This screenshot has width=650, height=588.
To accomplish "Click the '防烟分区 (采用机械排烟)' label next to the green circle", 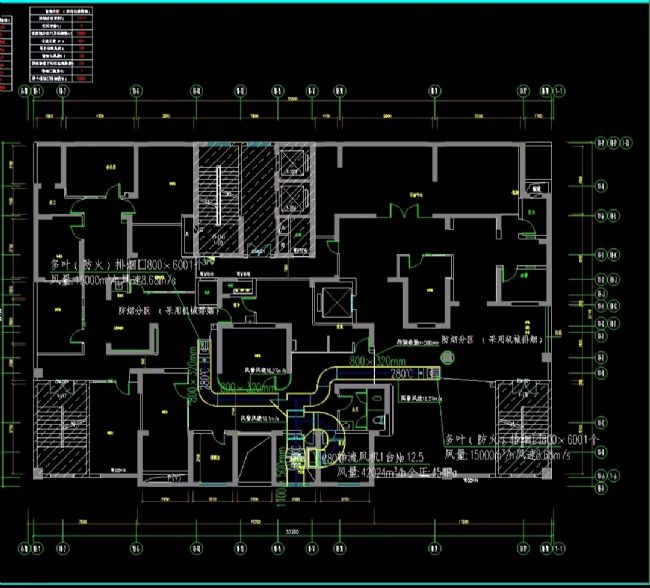I will click(492, 340).
